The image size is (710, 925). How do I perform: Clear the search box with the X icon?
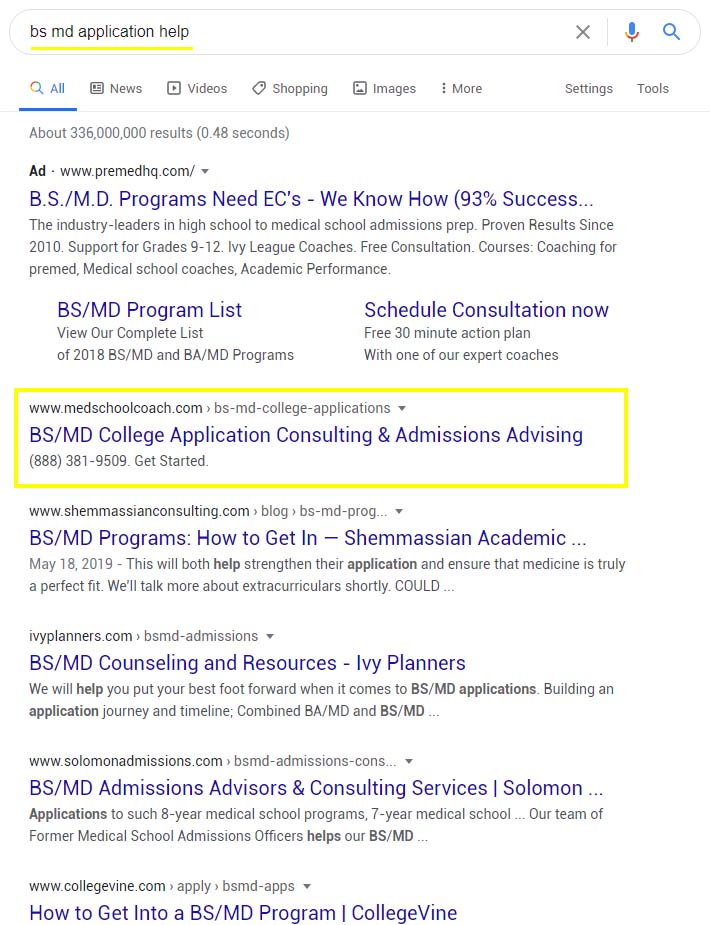coord(583,32)
